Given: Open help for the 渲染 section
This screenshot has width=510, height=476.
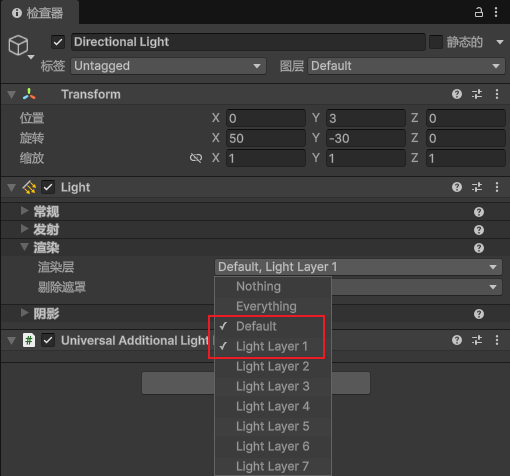Looking at the screenshot, I should coord(479,248).
